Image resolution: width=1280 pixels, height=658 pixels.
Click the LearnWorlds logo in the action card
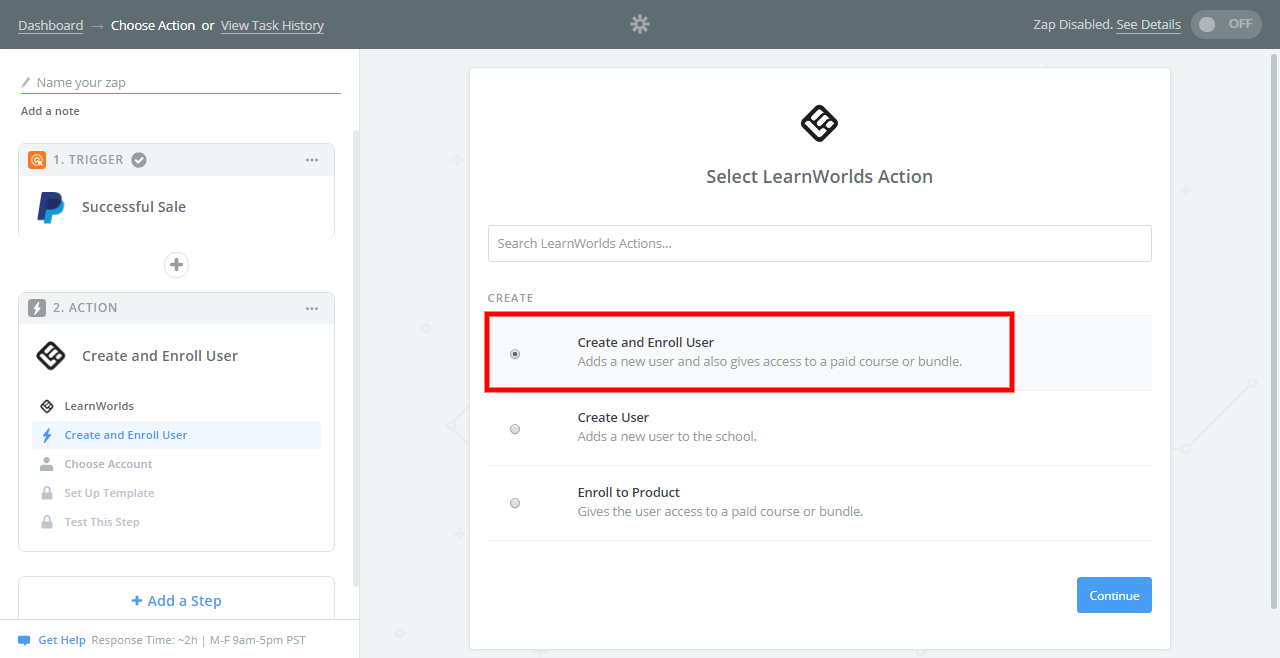[51, 355]
